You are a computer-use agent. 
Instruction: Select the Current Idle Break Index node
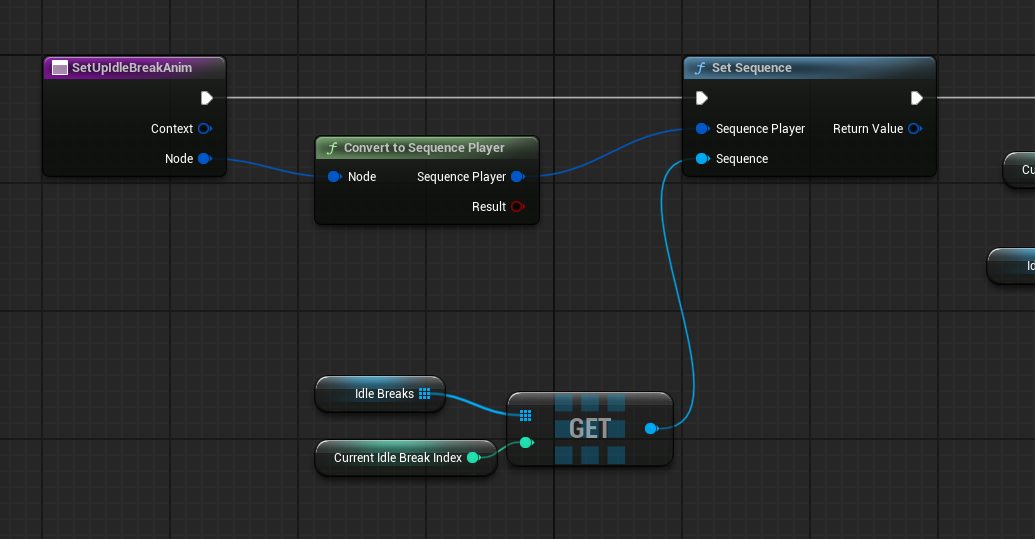click(405, 458)
